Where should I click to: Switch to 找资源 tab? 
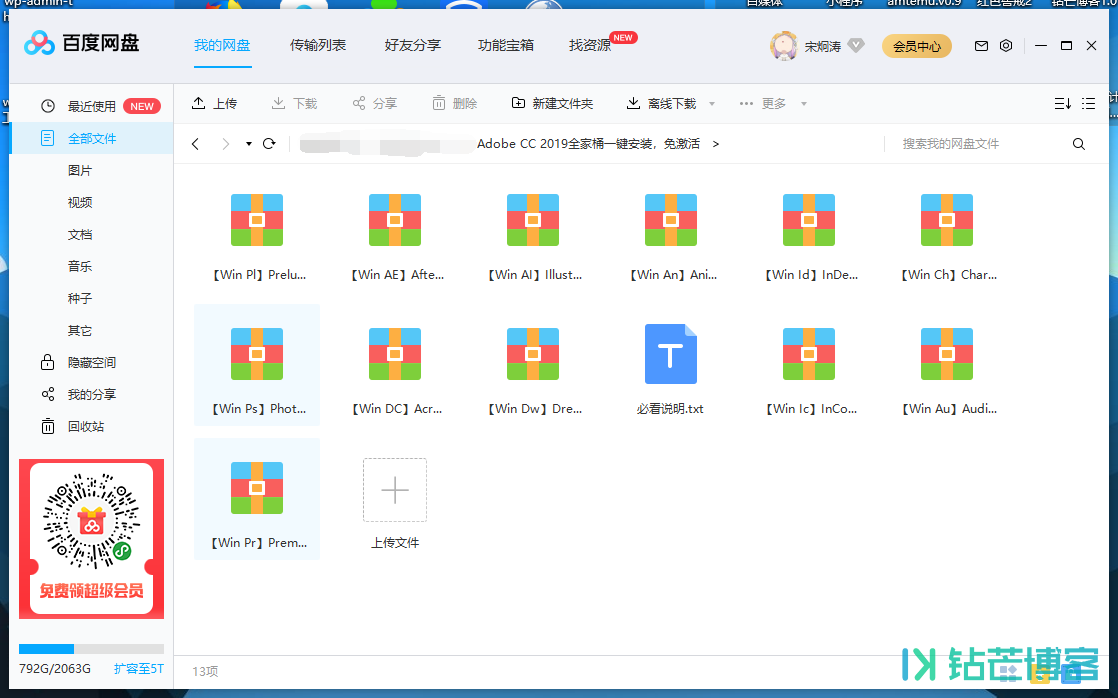(590, 46)
